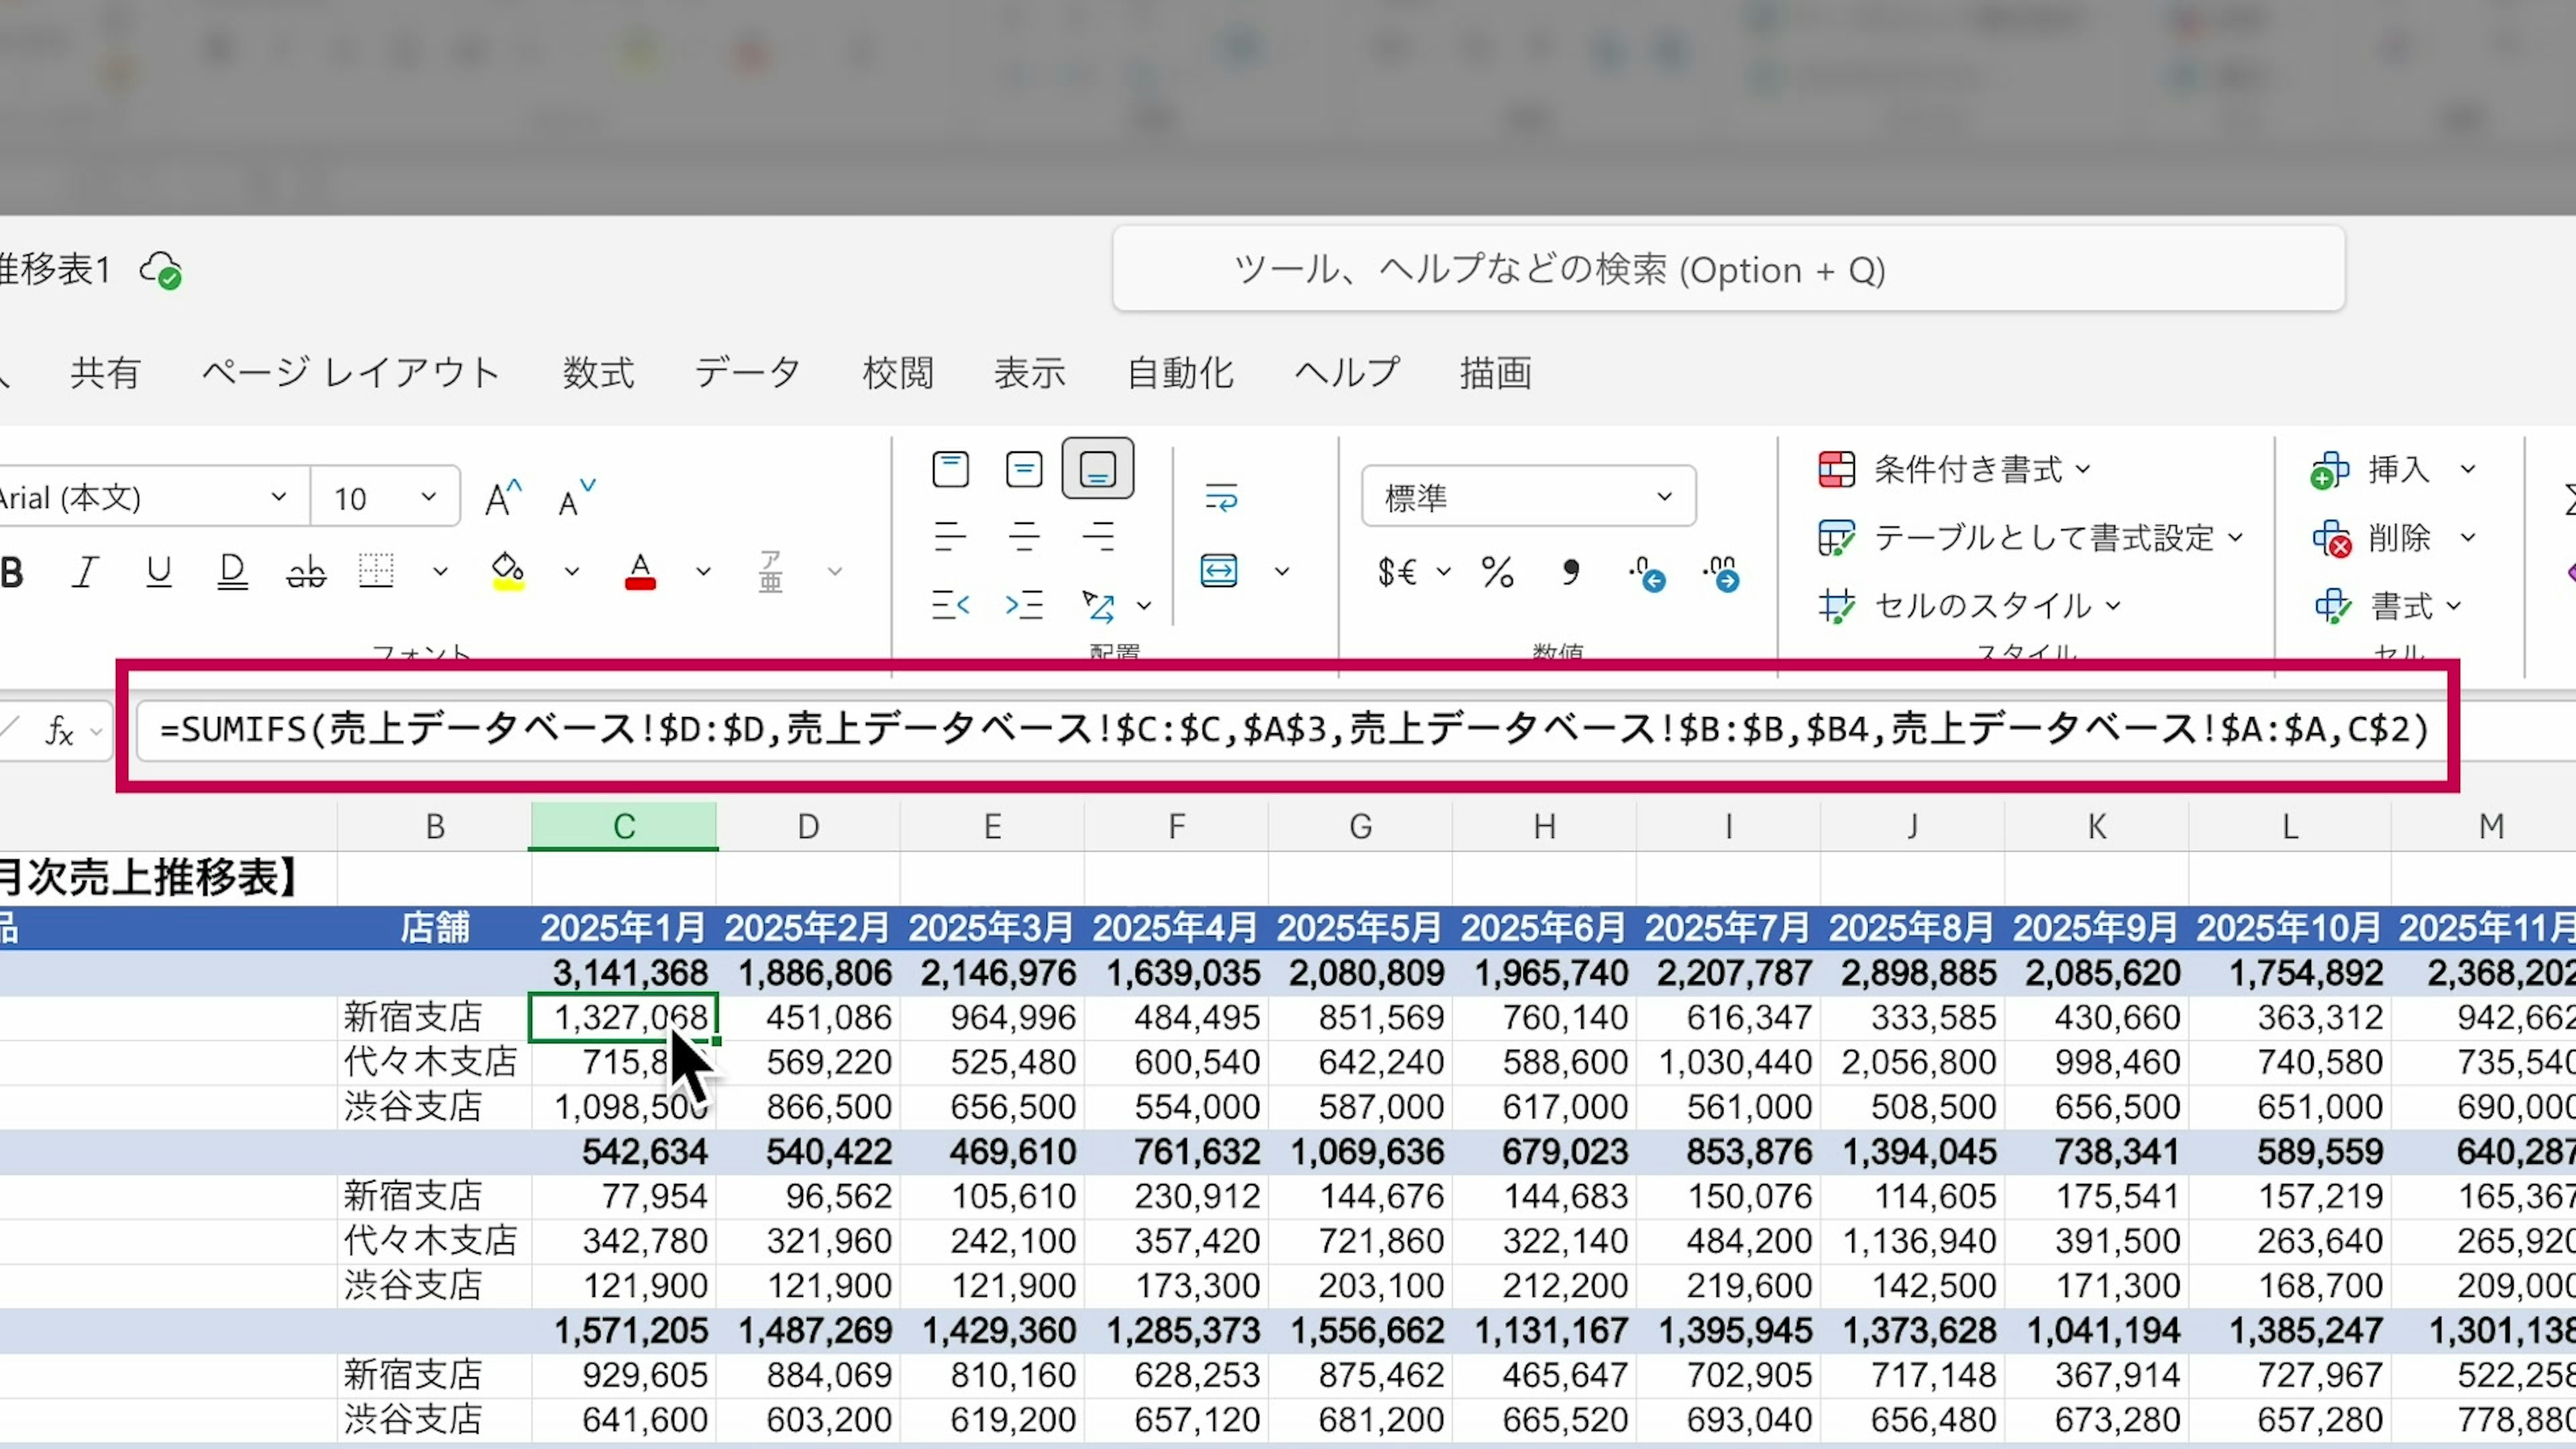
Task: Click the wrap text icon
Action: click(x=1220, y=497)
